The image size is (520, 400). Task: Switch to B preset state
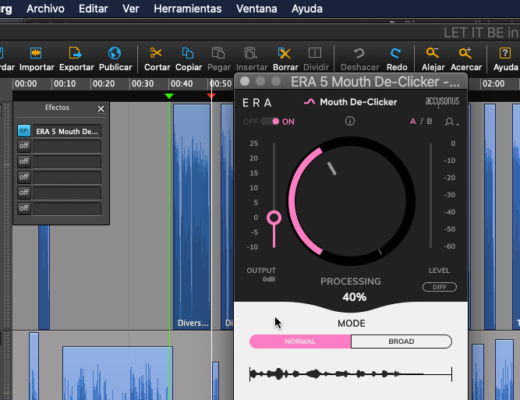click(x=429, y=121)
